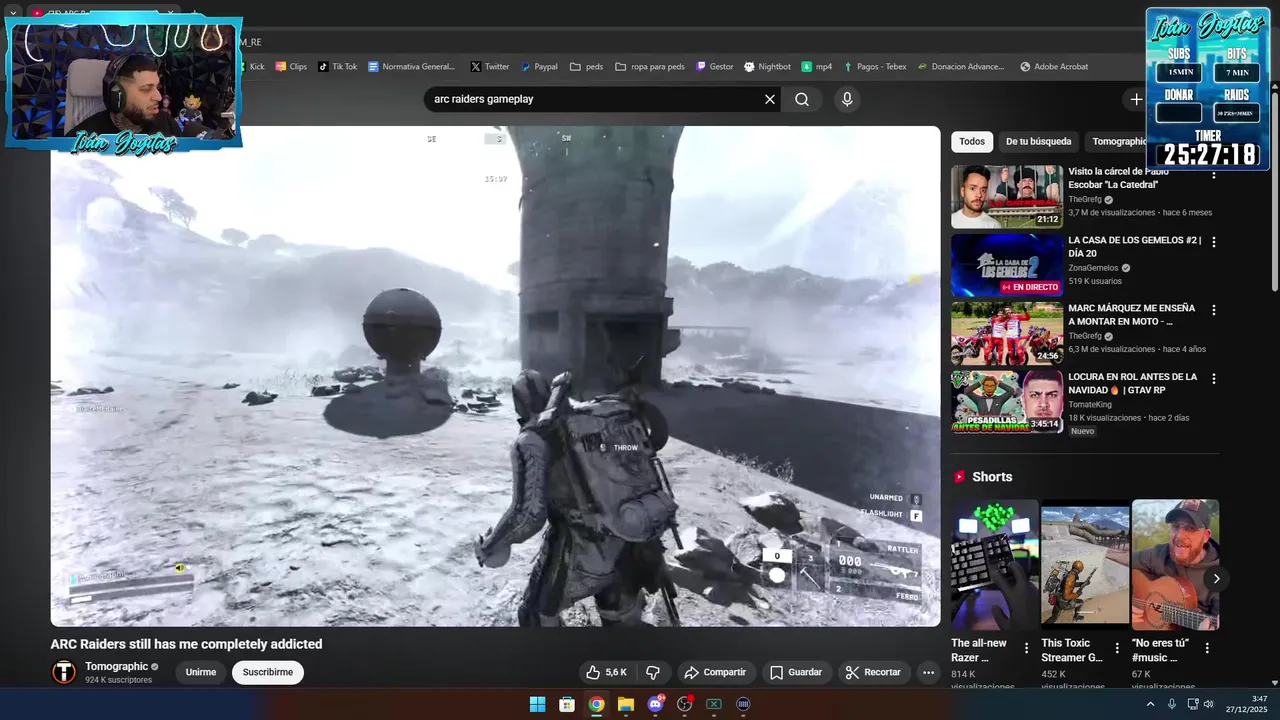This screenshot has width=1280, height=720.
Task: Open options for Marc Márquez video
Action: (x=1214, y=310)
